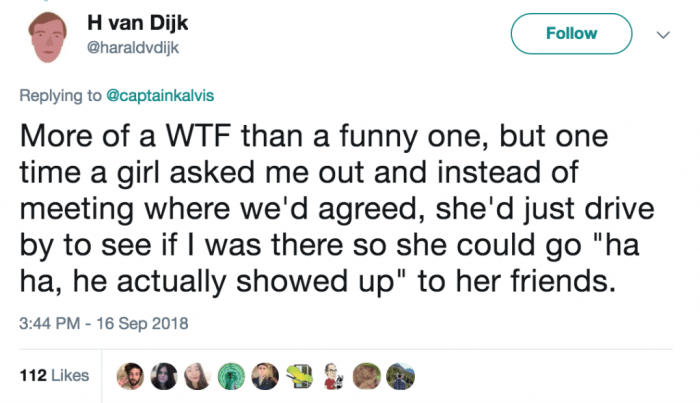The height and width of the screenshot is (403, 700).
Task: Open the @haraldvdijk handle link
Action: click(x=147, y=46)
